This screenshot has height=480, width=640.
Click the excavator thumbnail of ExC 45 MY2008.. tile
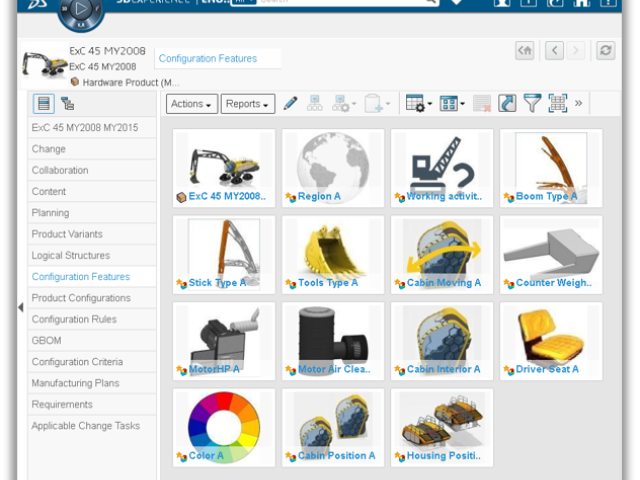[224, 165]
